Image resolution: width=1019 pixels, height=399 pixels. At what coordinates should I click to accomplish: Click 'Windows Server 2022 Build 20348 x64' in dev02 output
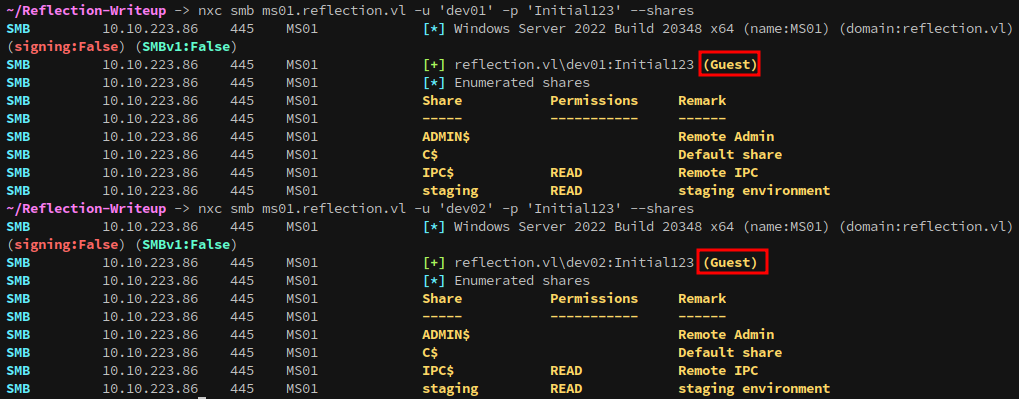(x=594, y=227)
